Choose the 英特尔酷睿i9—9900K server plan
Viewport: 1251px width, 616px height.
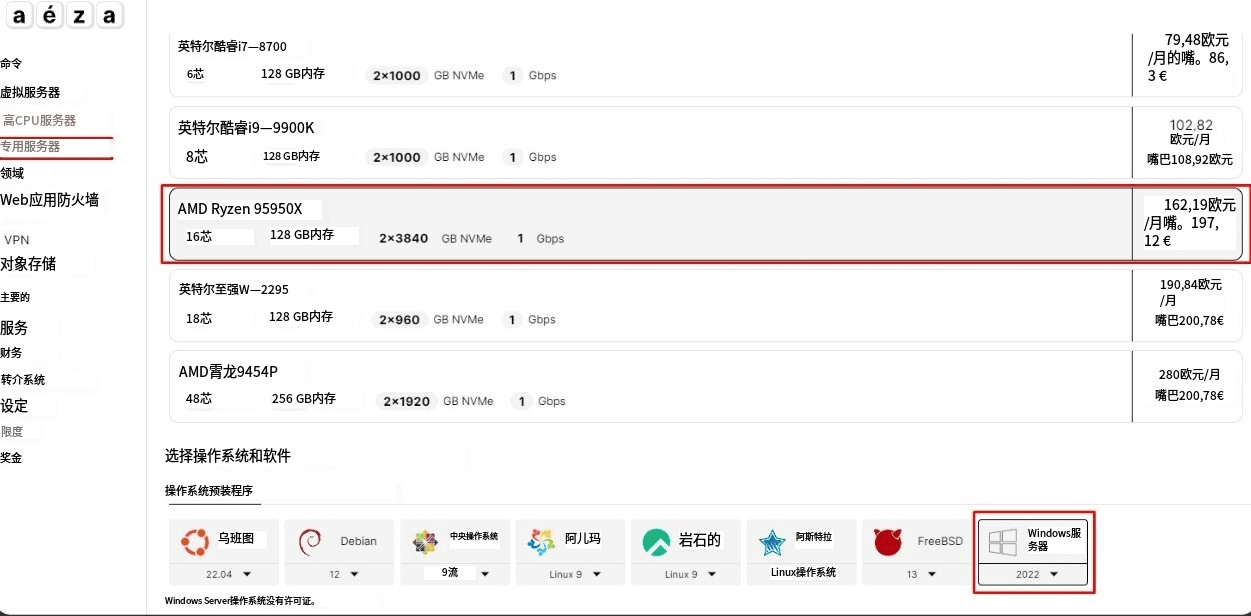click(650, 141)
